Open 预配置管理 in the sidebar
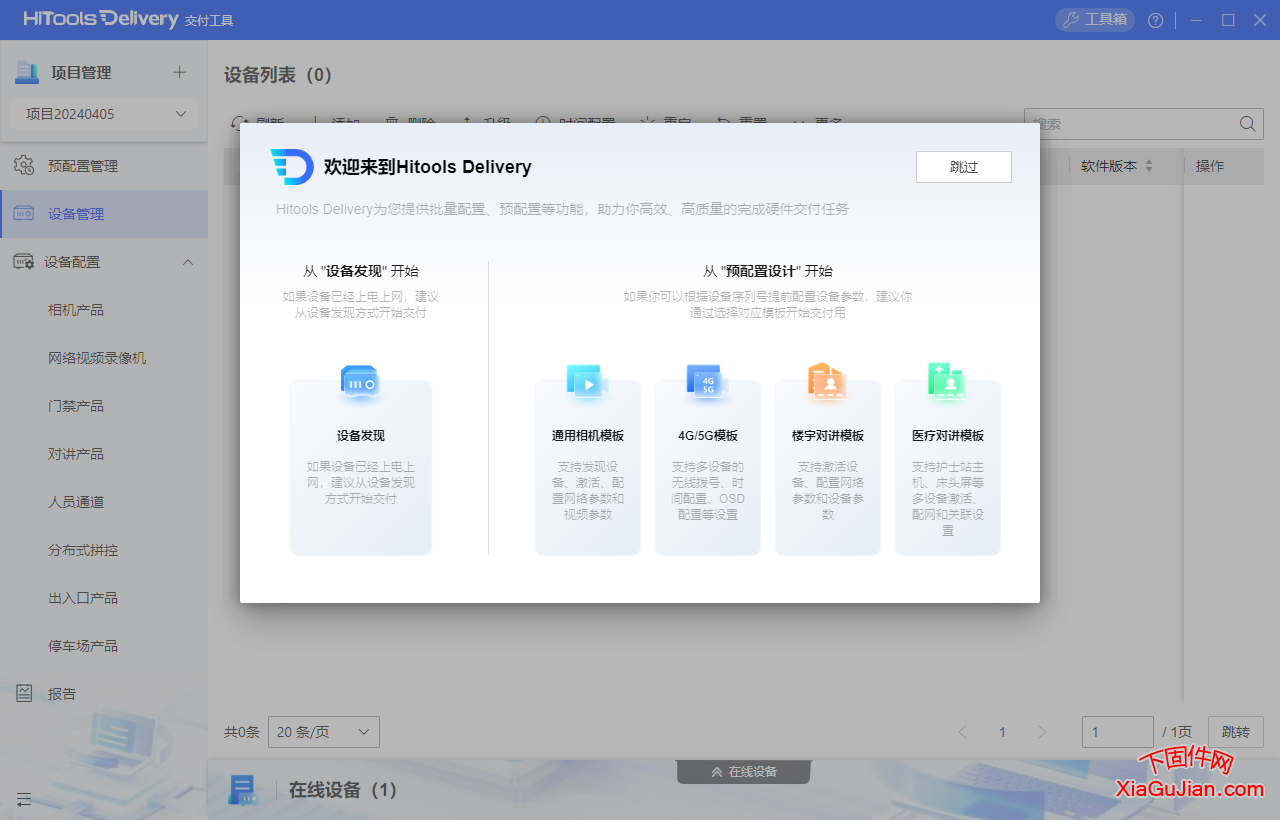 pos(104,166)
